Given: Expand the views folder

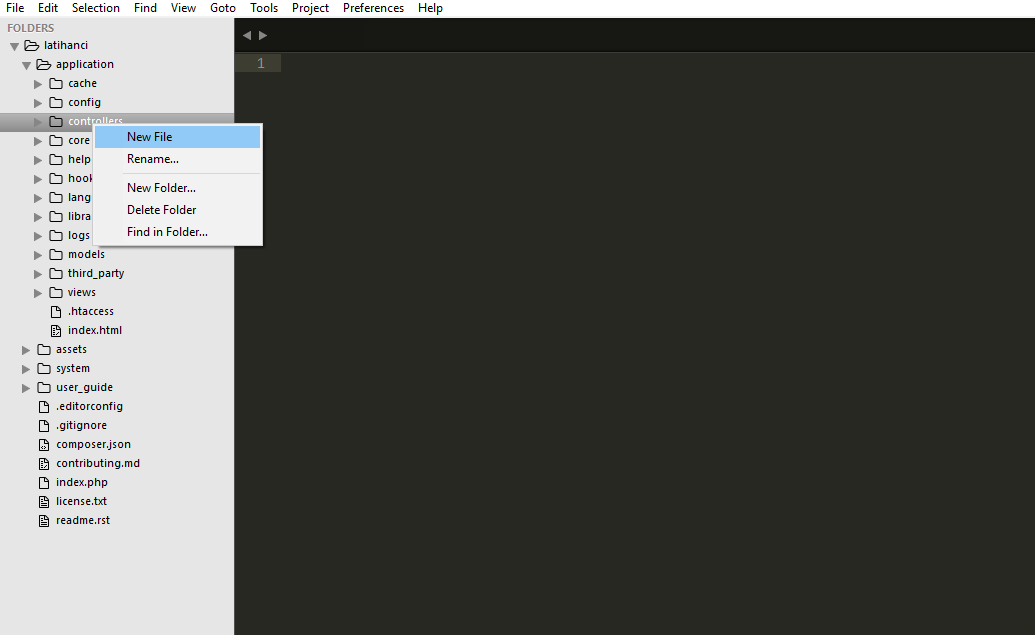Looking at the screenshot, I should click(37, 292).
